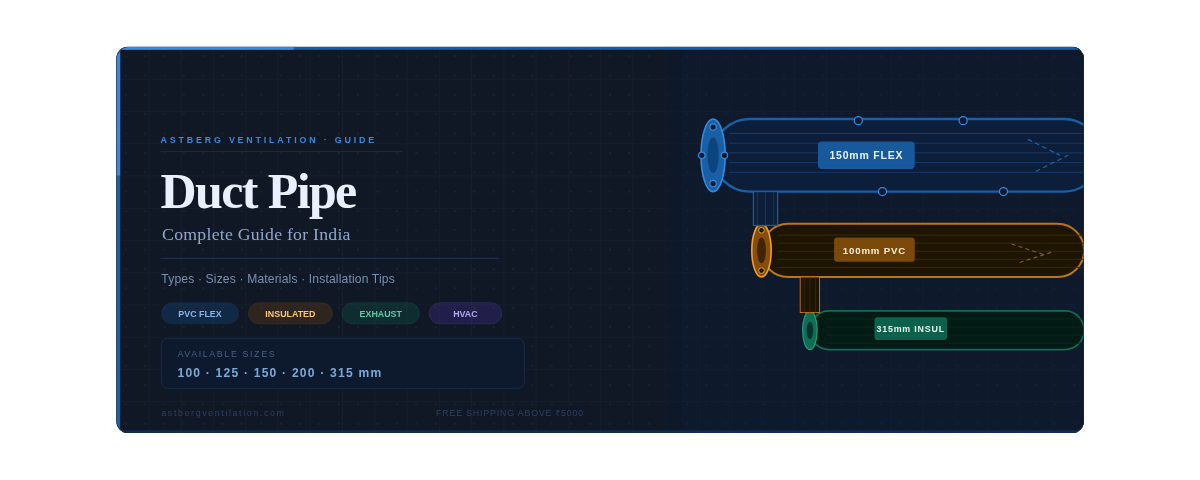Click the Duct Pipe headline
Image resolution: width=1200 pixels, height=480 pixels.
(258, 191)
